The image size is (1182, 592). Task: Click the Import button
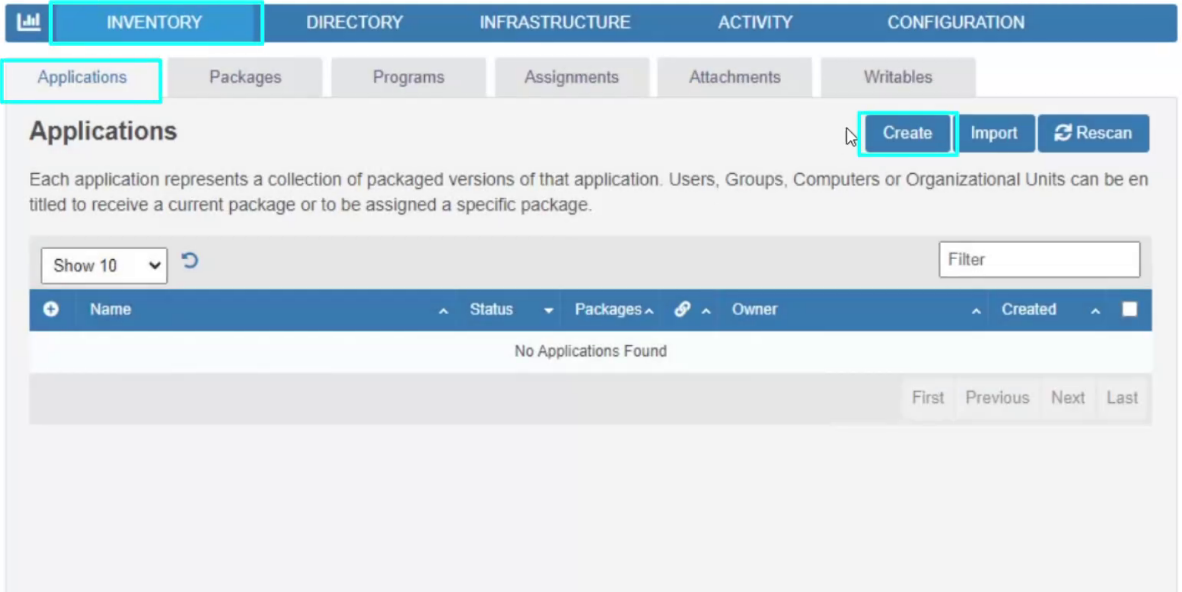pyautogui.click(x=995, y=132)
